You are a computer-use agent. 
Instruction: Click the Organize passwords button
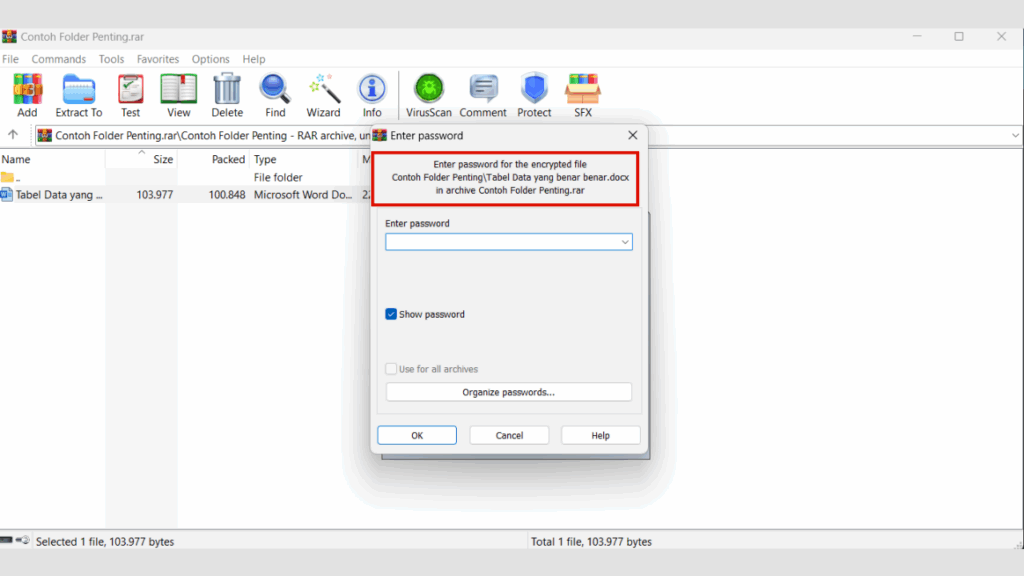[x=508, y=391]
